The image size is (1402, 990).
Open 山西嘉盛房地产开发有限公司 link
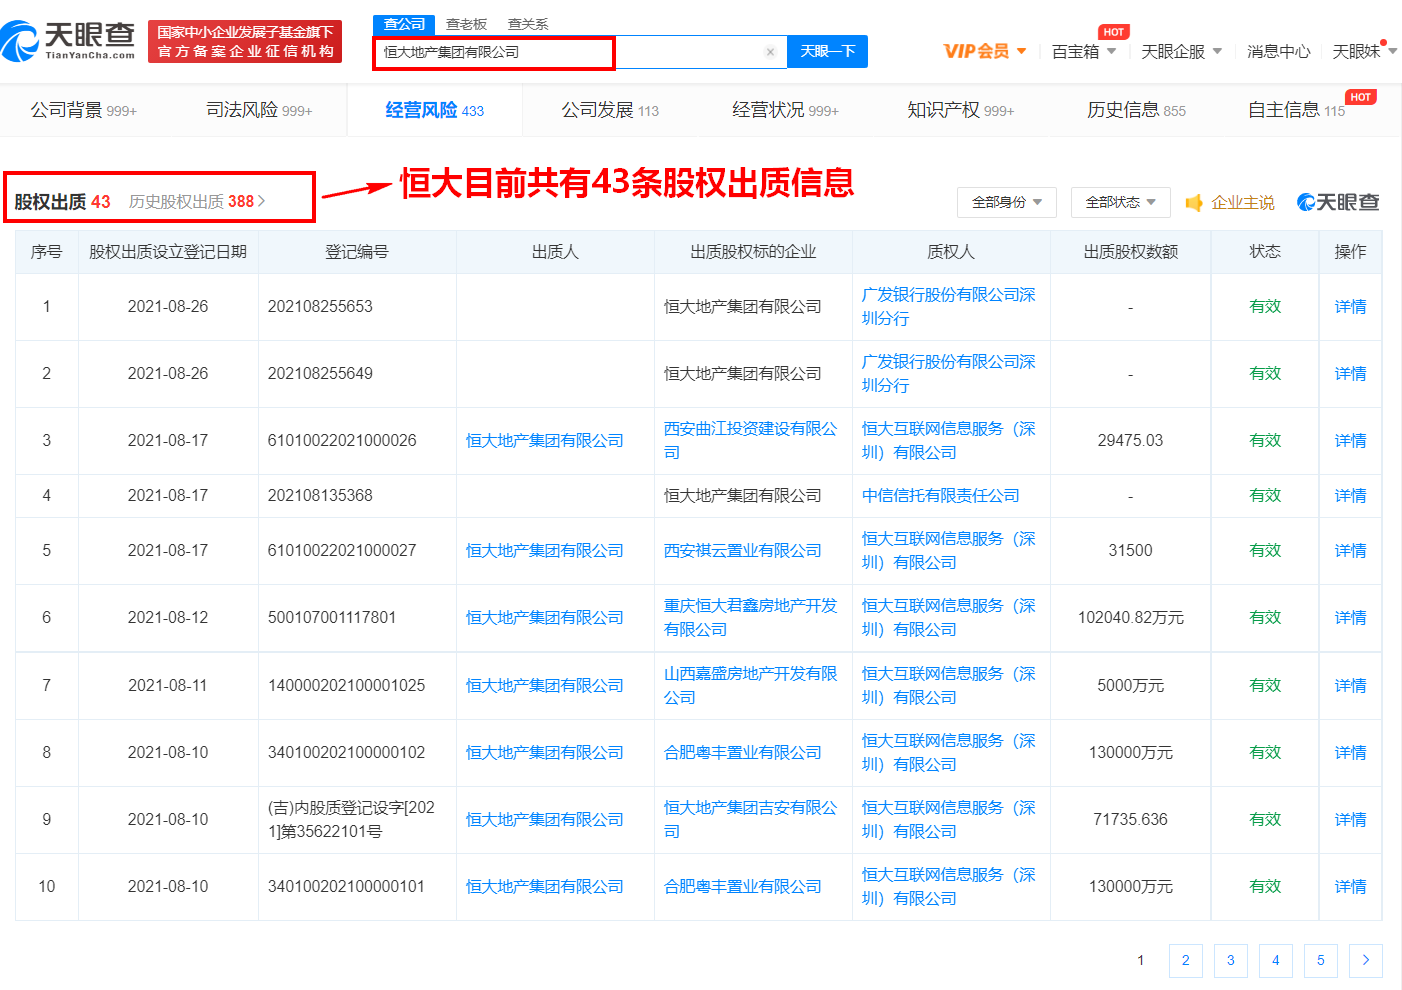click(x=750, y=686)
